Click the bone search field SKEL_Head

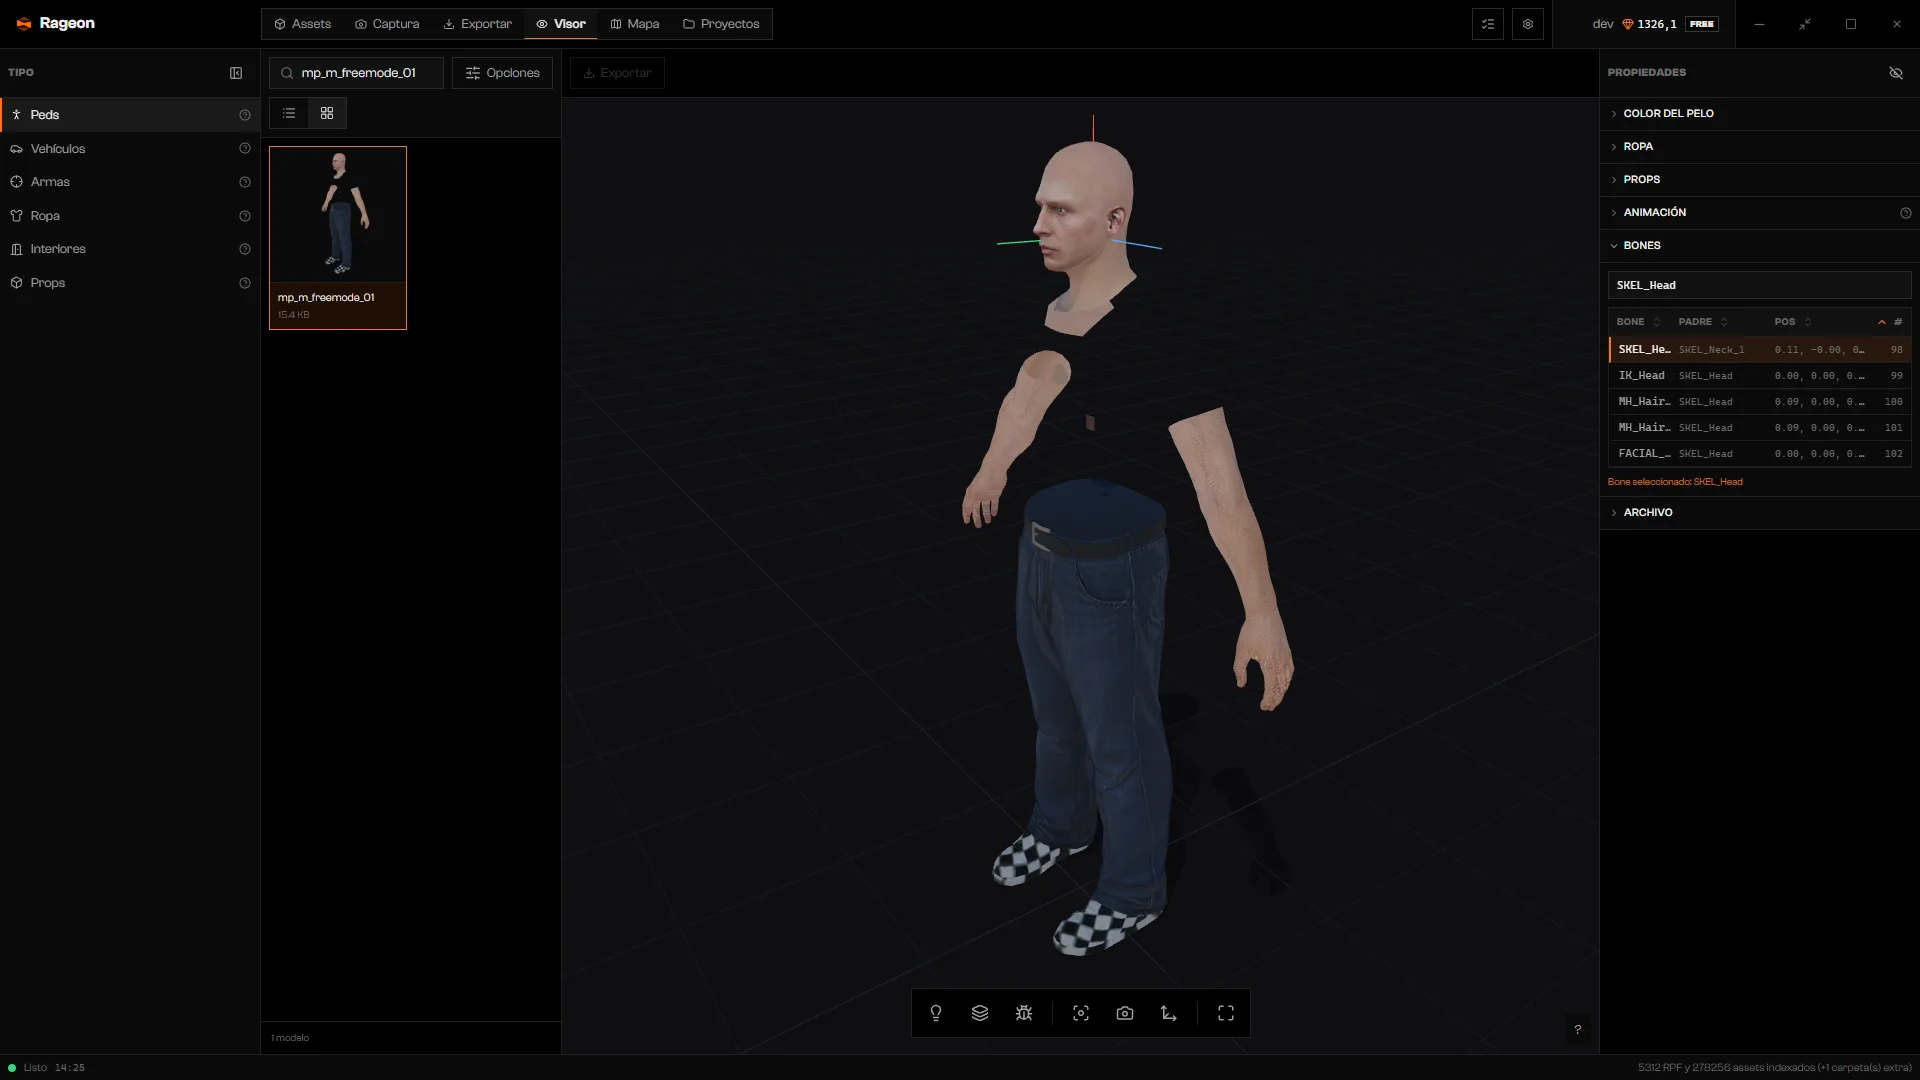(x=1759, y=285)
